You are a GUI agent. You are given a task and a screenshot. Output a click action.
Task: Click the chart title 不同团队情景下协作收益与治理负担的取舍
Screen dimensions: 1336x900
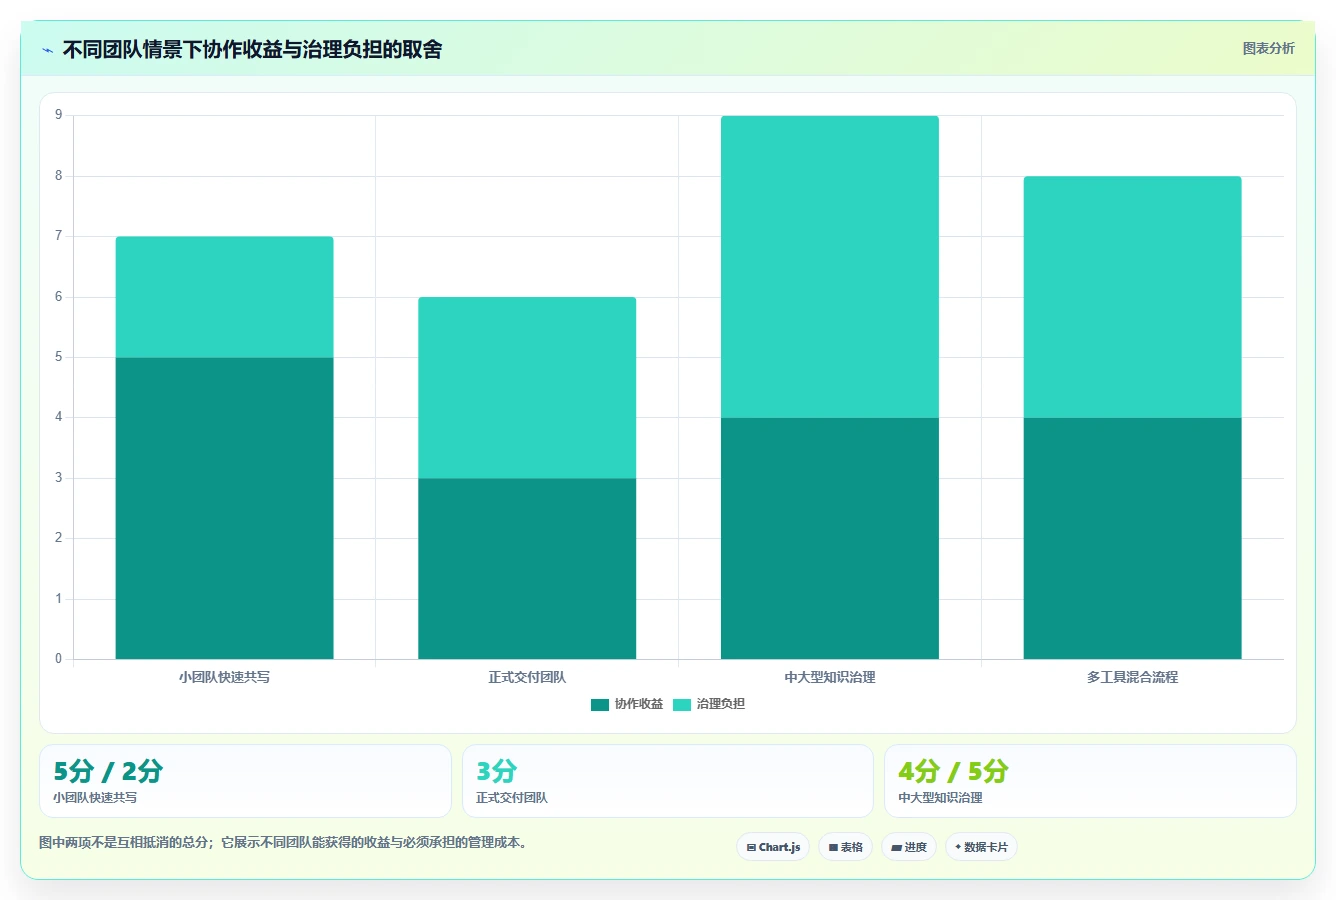(x=252, y=49)
